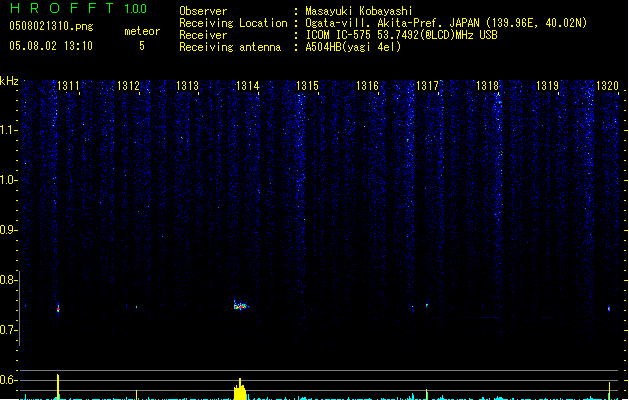The image size is (629, 400).
Task: Click the date stamp 05.08.02 13:10
Action: (51, 46)
